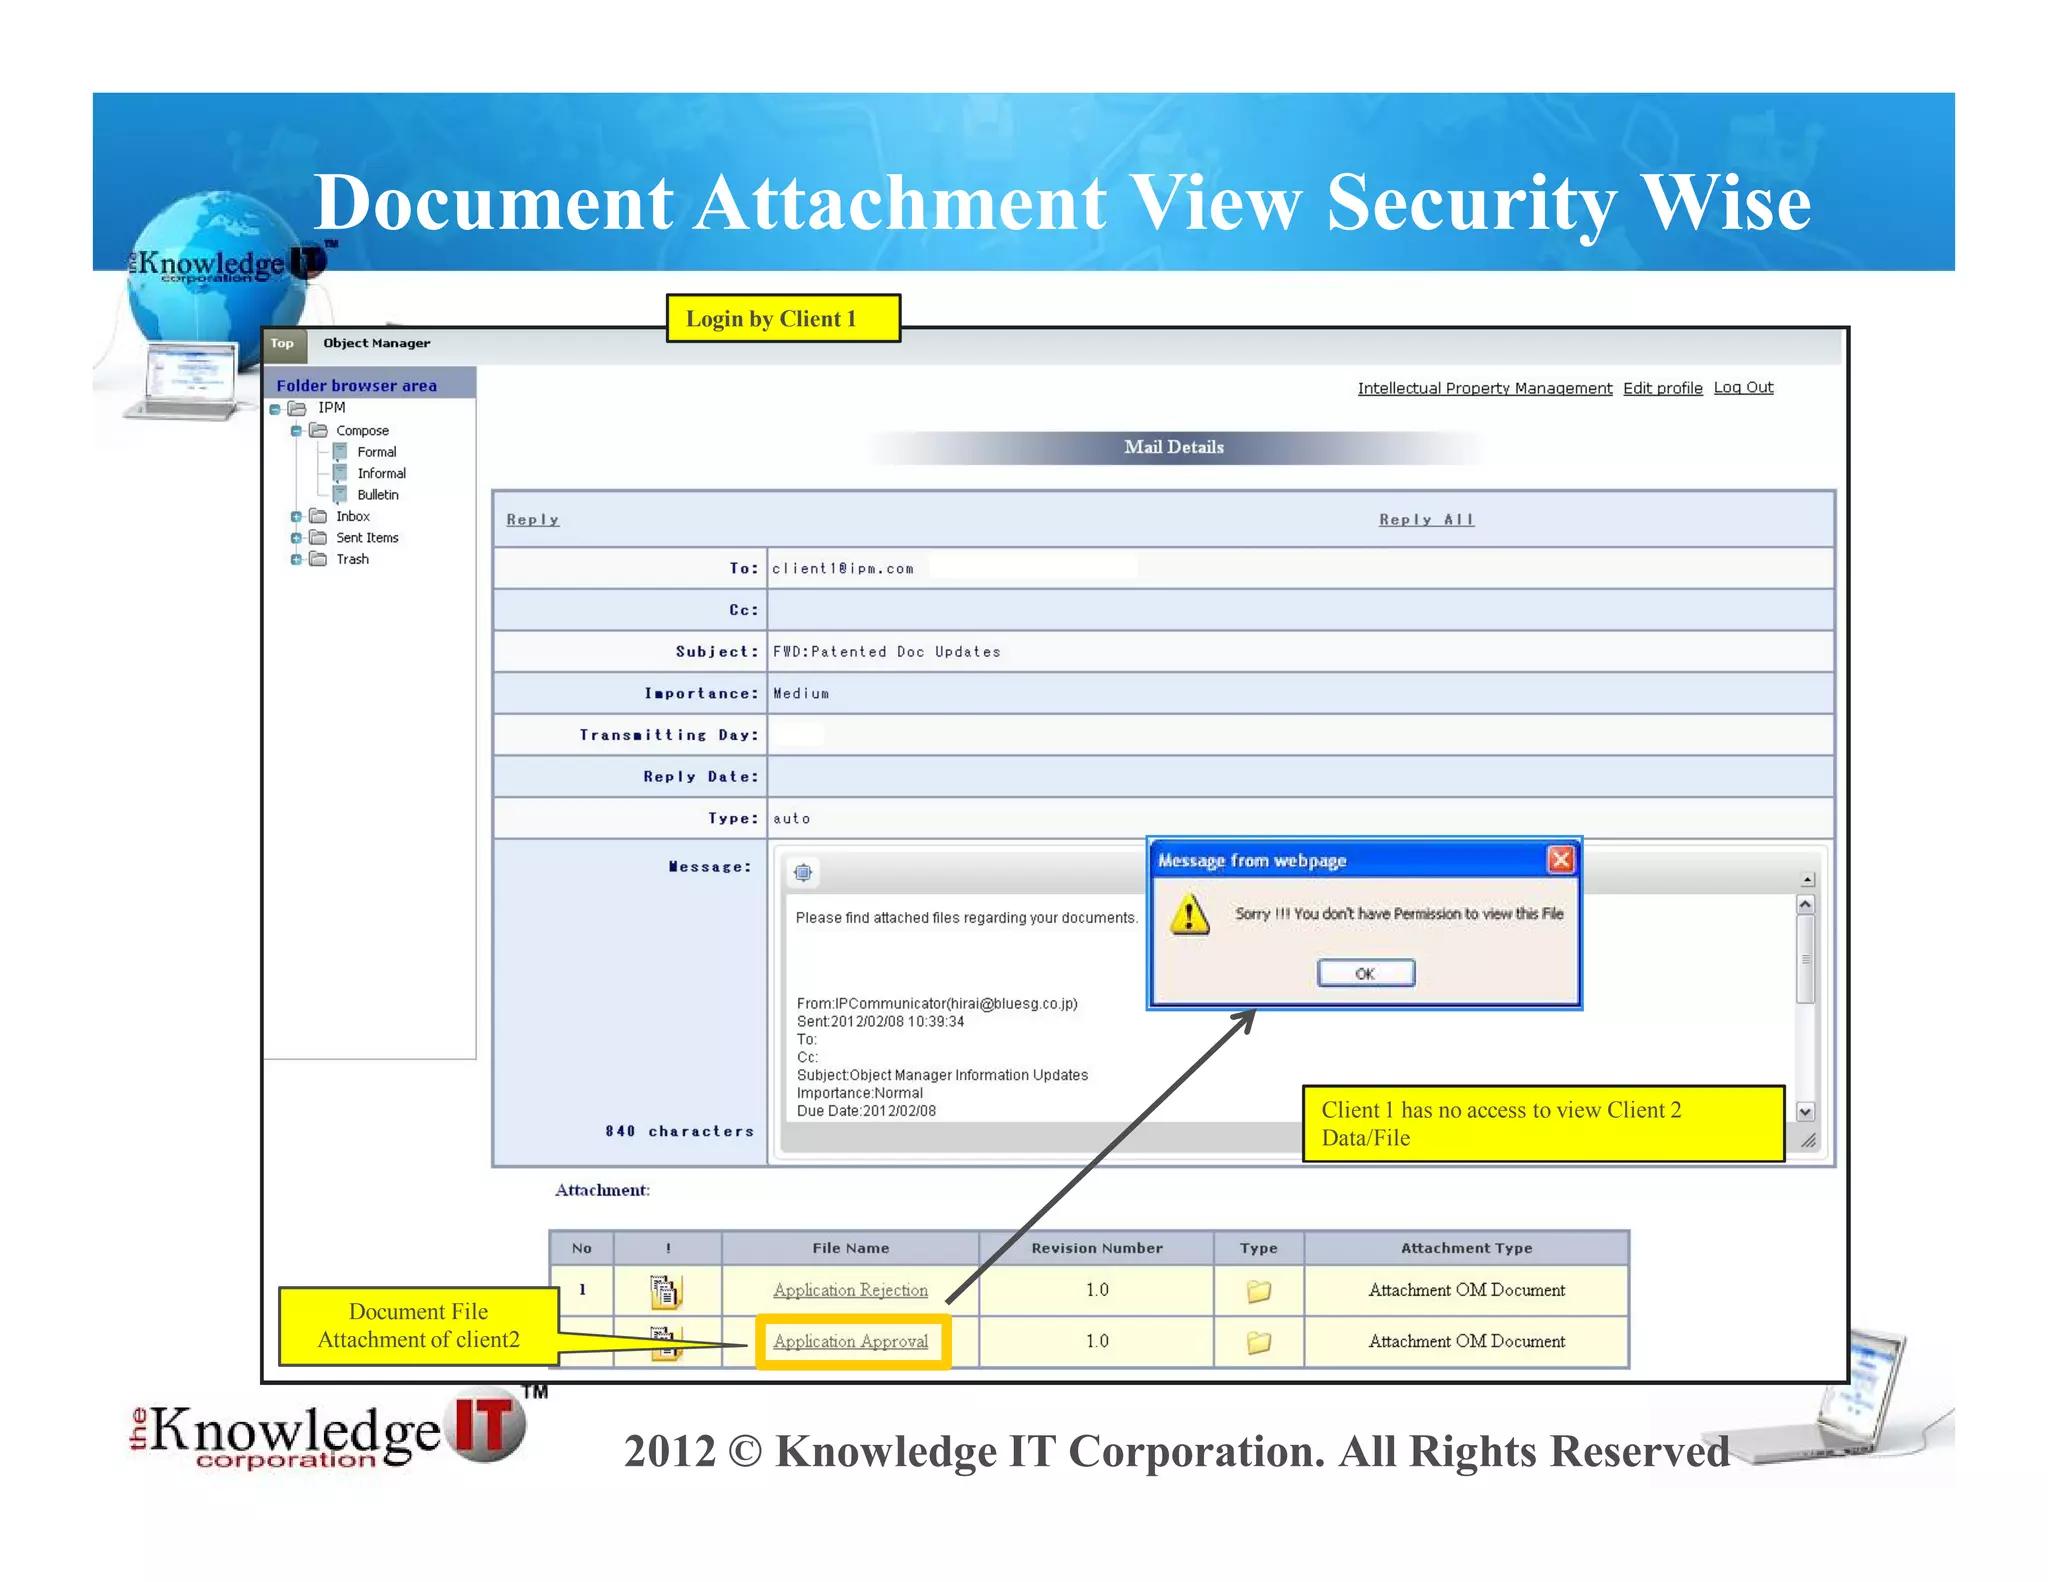The image size is (2048, 1582).
Task: Switch to the Object Manager tab
Action: [376, 343]
